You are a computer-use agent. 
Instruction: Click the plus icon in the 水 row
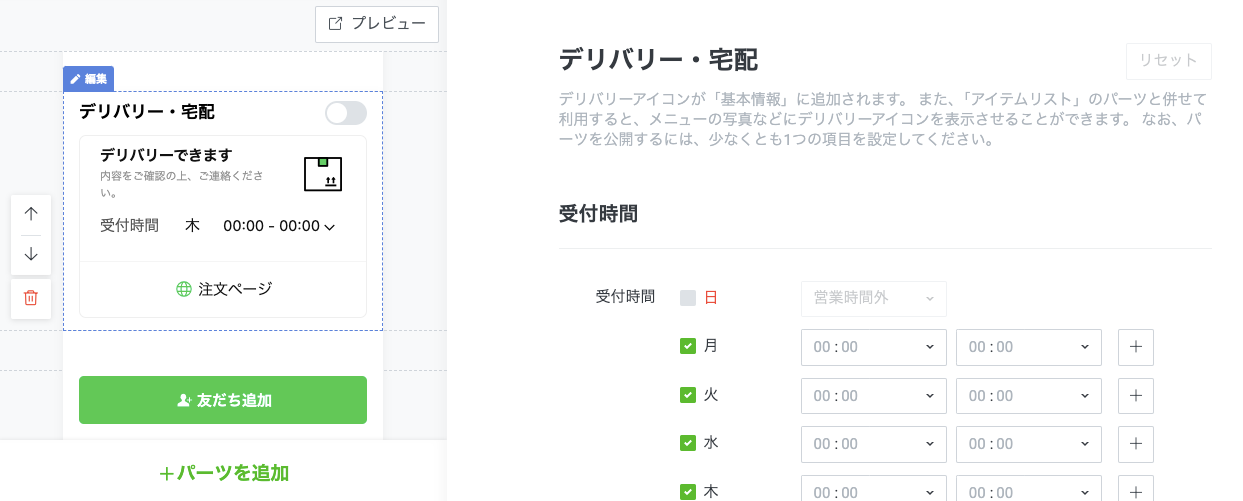[x=1136, y=444]
